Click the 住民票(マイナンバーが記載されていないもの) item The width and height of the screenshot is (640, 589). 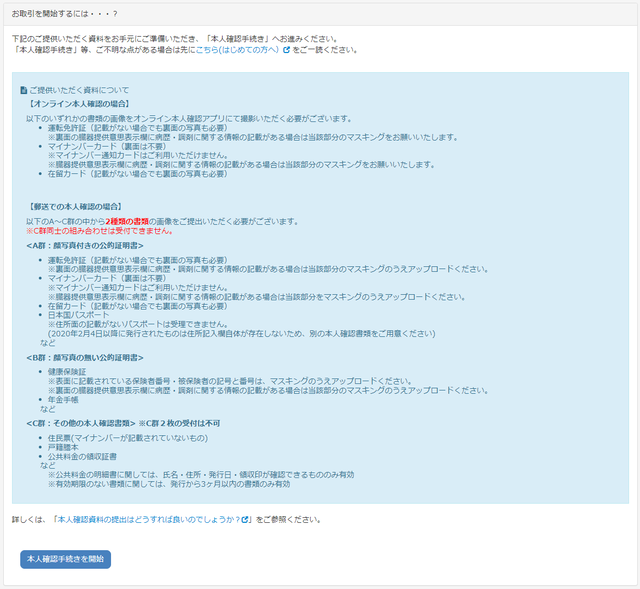[x=128, y=438]
